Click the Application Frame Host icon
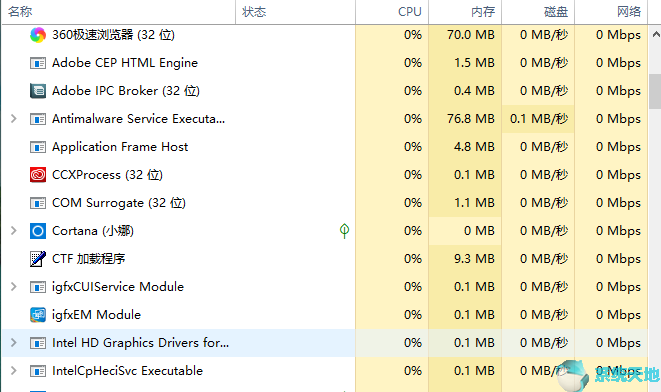Screen dimensions: 661x392 tap(38, 147)
